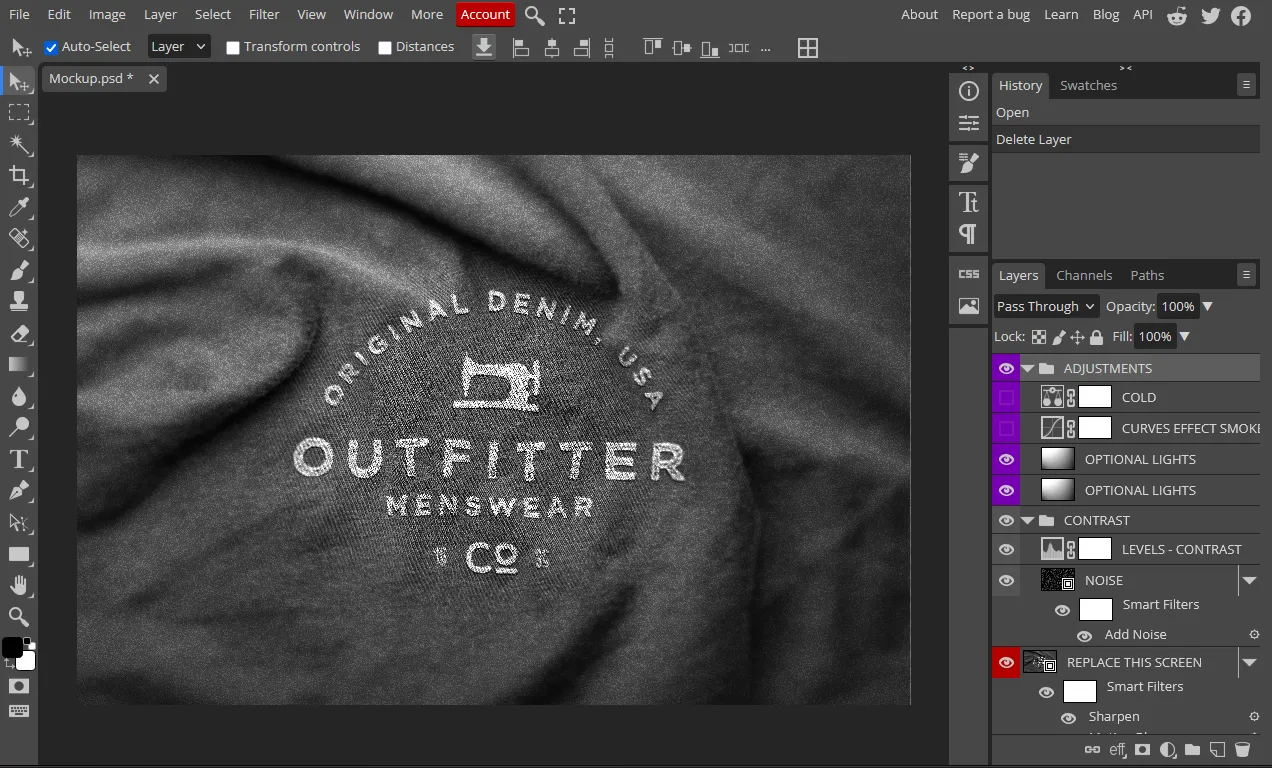Hide the CONTRAST folder
The width and height of the screenshot is (1272, 768).
click(1006, 520)
